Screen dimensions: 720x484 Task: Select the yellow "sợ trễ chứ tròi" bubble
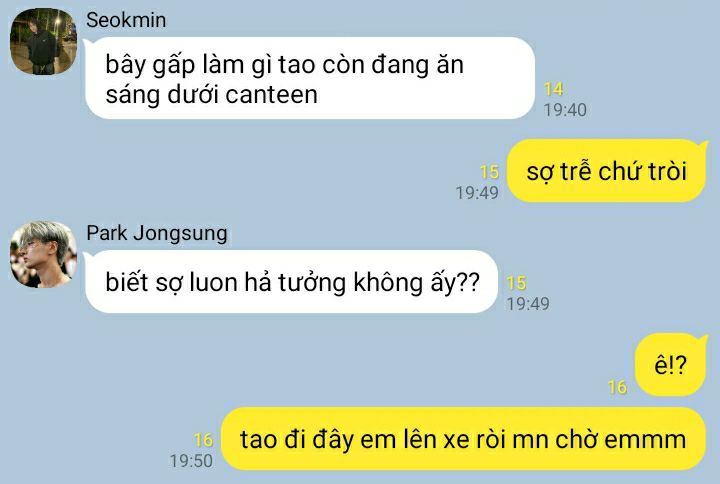(x=607, y=171)
